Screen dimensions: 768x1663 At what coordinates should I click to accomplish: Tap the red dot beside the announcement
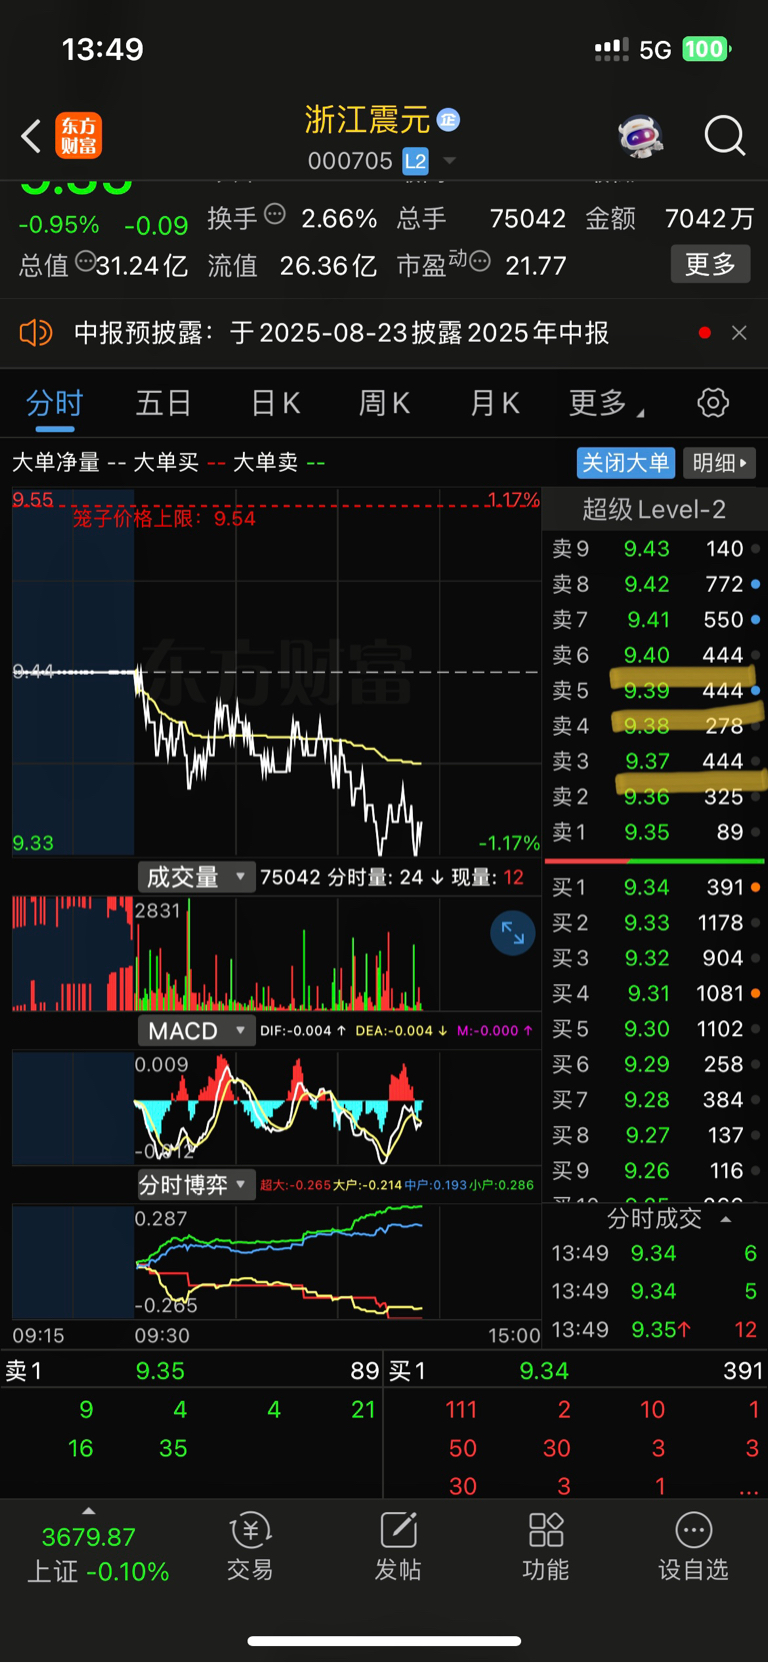(x=705, y=333)
